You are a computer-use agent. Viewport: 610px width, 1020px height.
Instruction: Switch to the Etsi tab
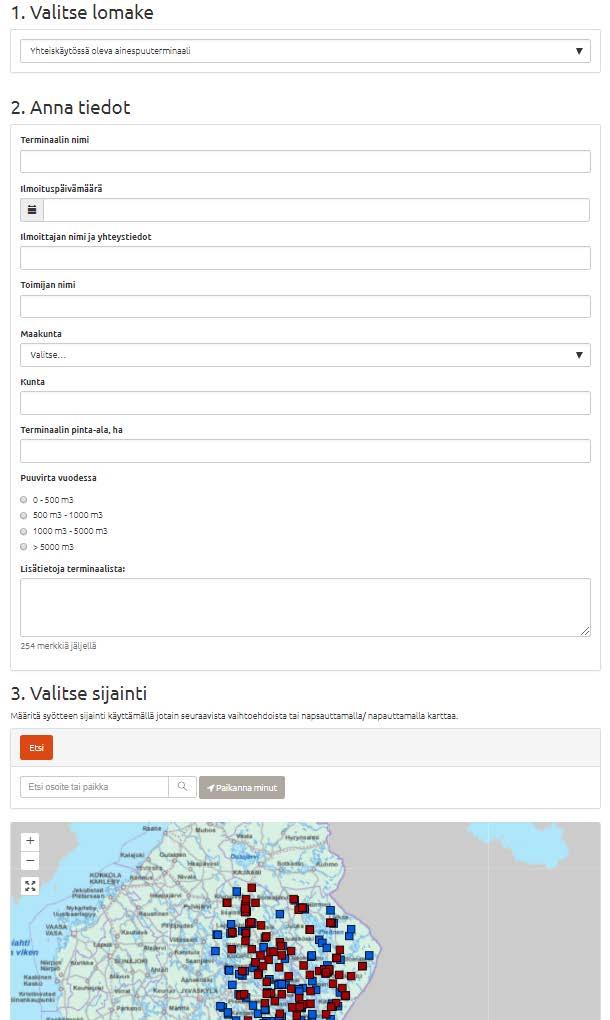click(36, 748)
